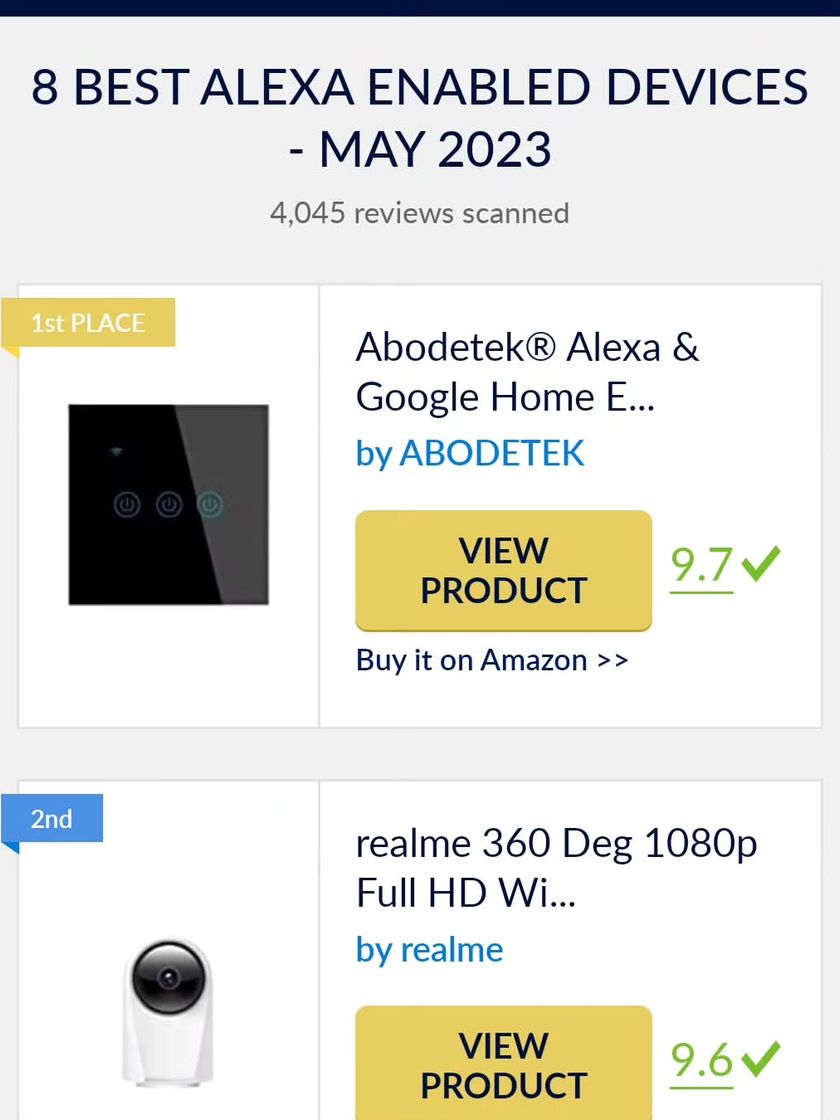The image size is (840, 1120).
Task: Click the realme camera product image
Action: tap(168, 1010)
